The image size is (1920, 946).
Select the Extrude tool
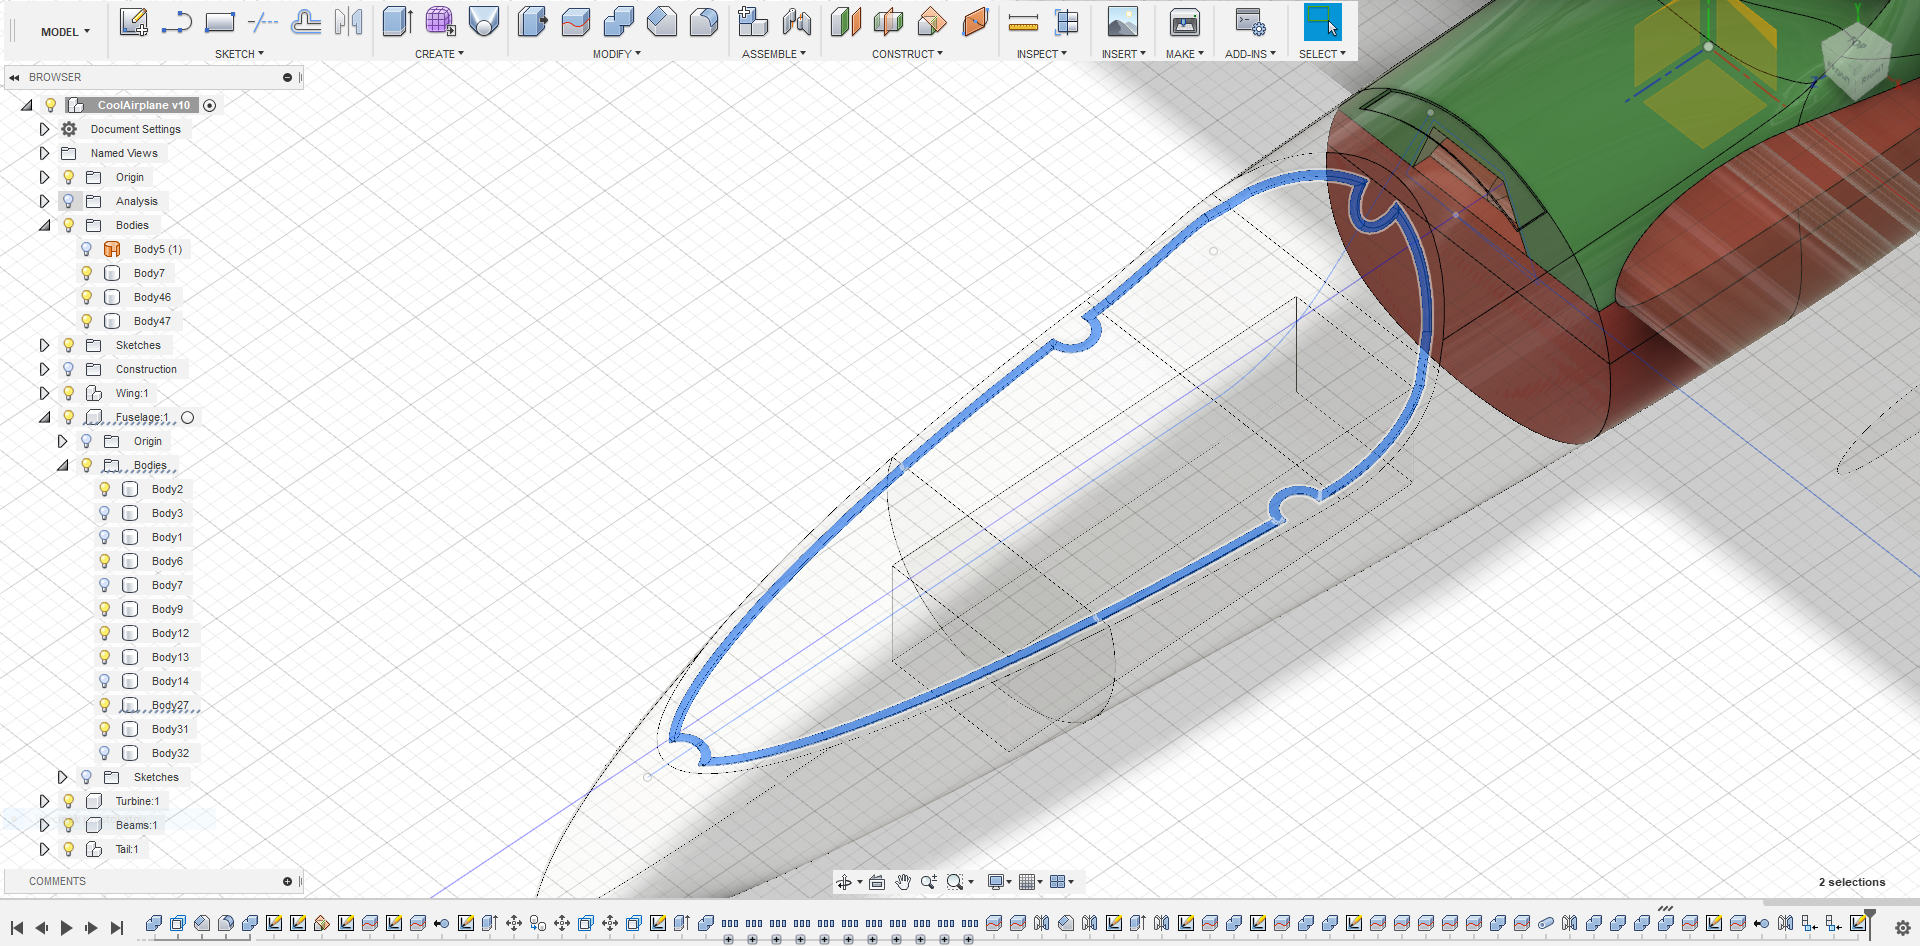397,22
